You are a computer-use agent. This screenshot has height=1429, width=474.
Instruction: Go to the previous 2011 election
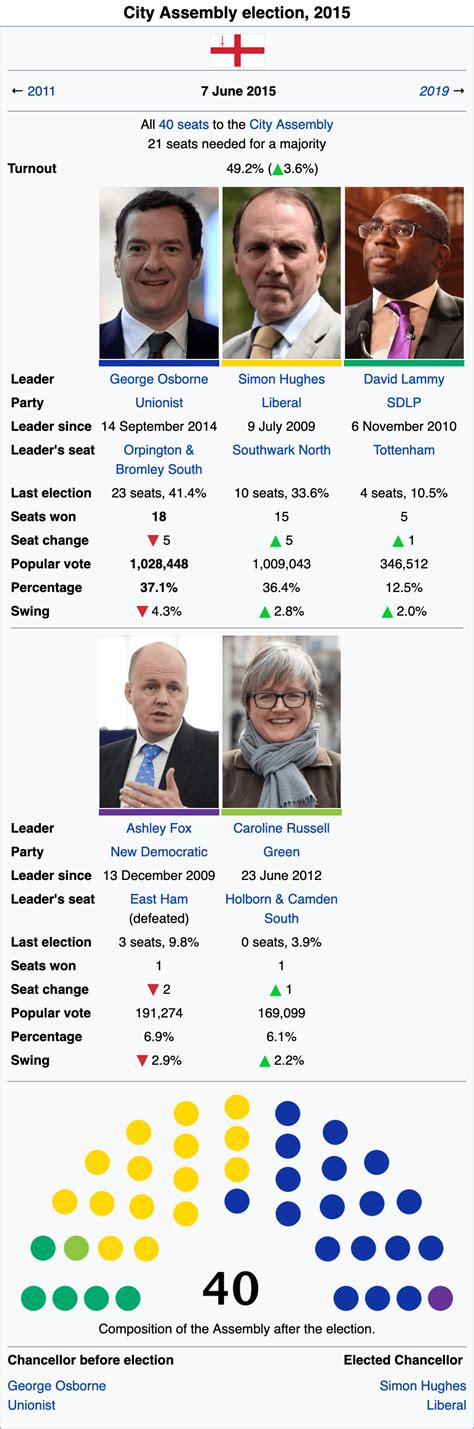[x=41, y=91]
